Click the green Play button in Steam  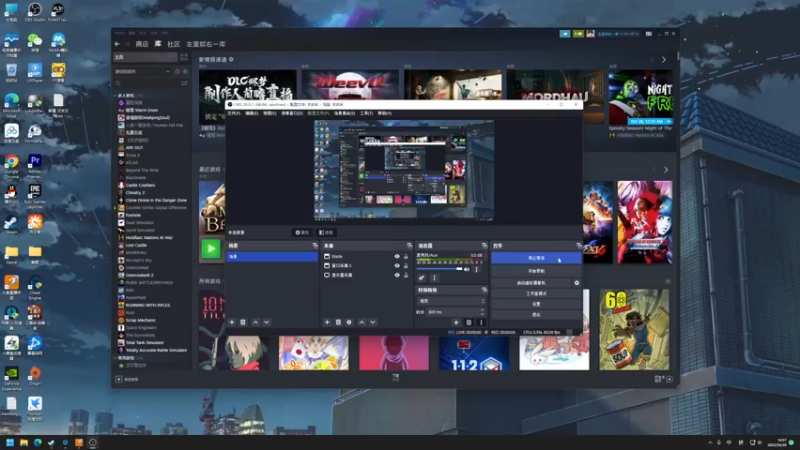pos(211,249)
